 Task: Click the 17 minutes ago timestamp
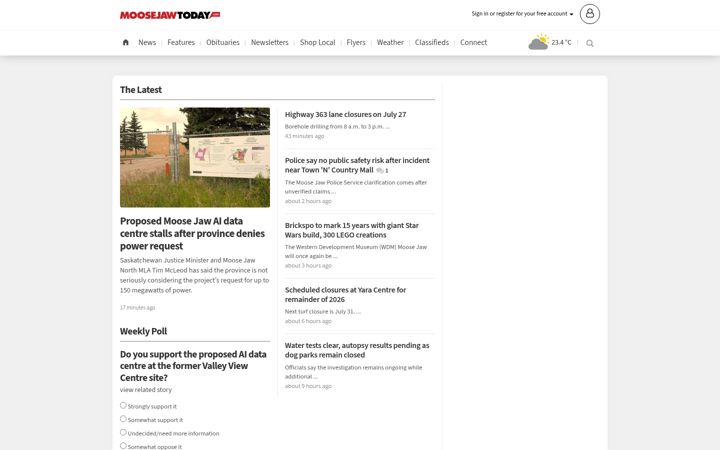[137, 308]
